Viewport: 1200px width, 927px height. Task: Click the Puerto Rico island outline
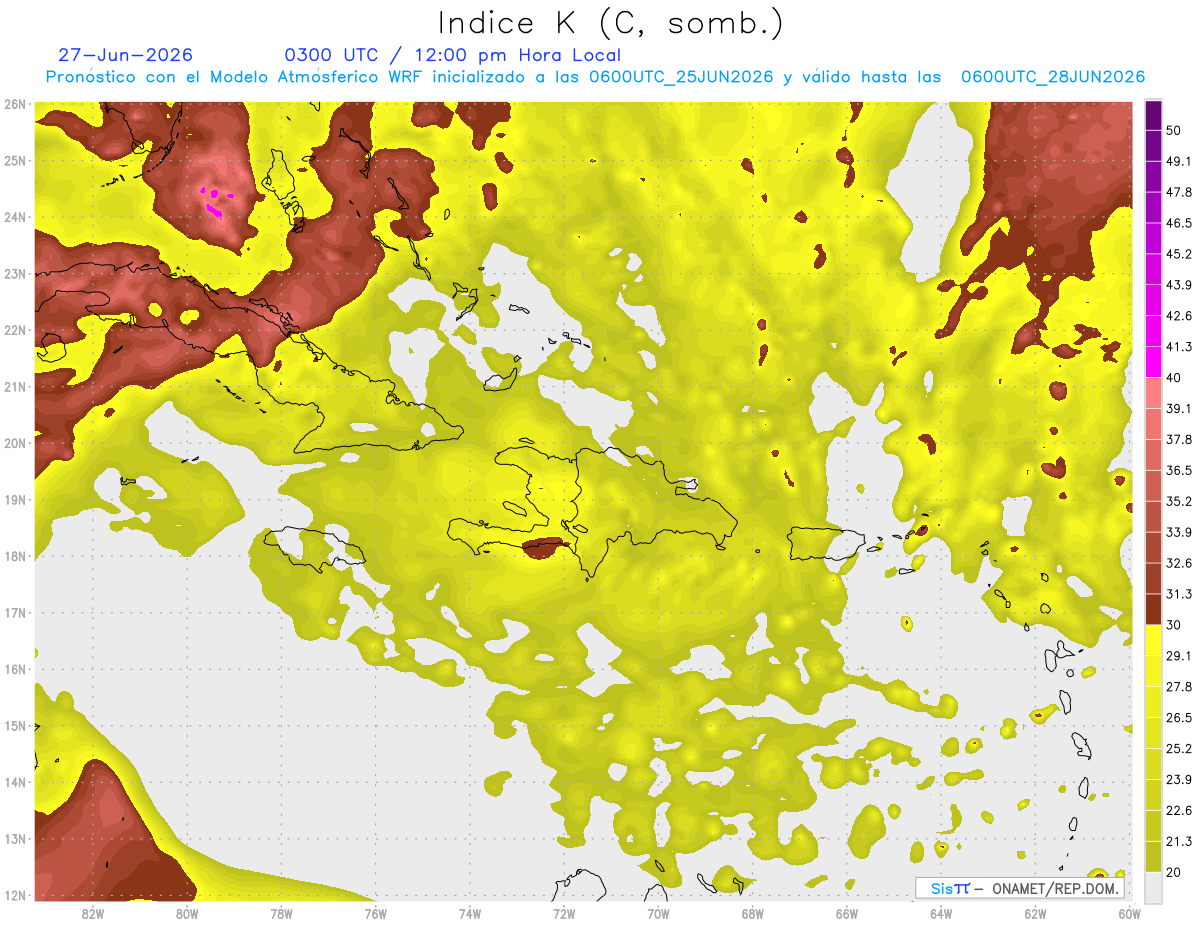(825, 543)
